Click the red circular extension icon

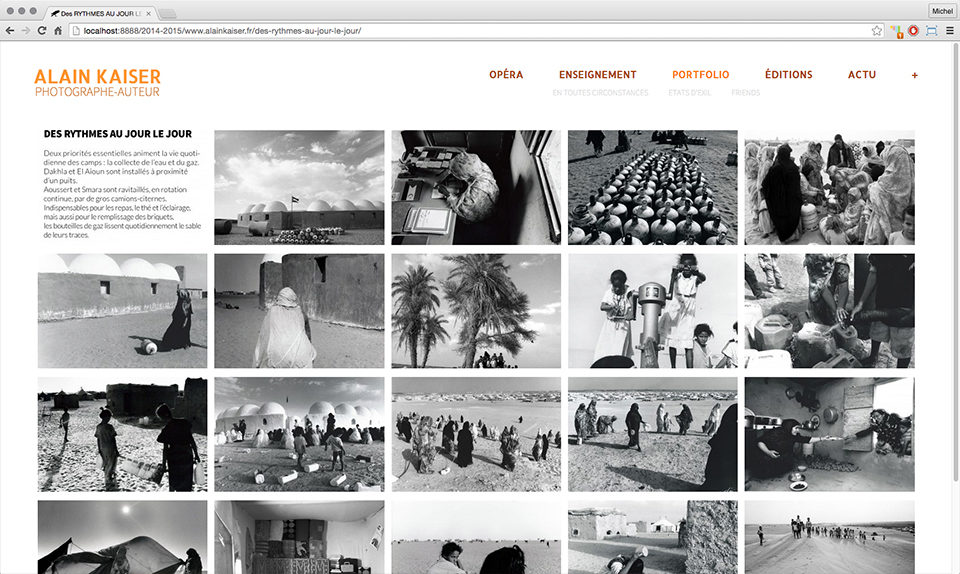(913, 30)
